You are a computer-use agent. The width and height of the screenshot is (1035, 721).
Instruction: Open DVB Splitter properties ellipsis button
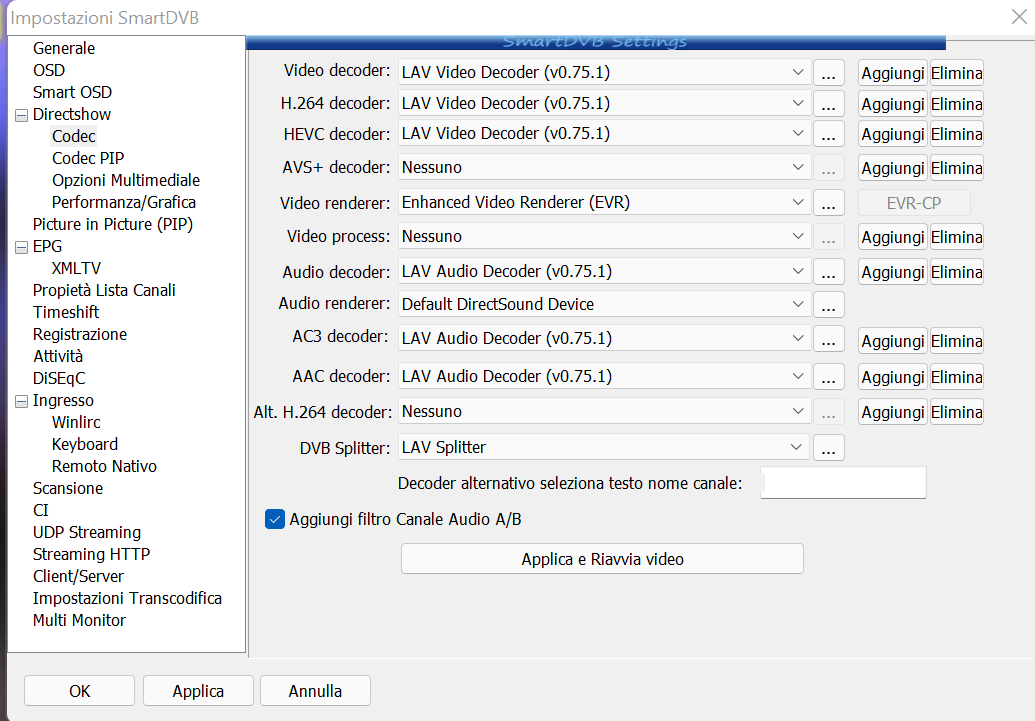[828, 448]
